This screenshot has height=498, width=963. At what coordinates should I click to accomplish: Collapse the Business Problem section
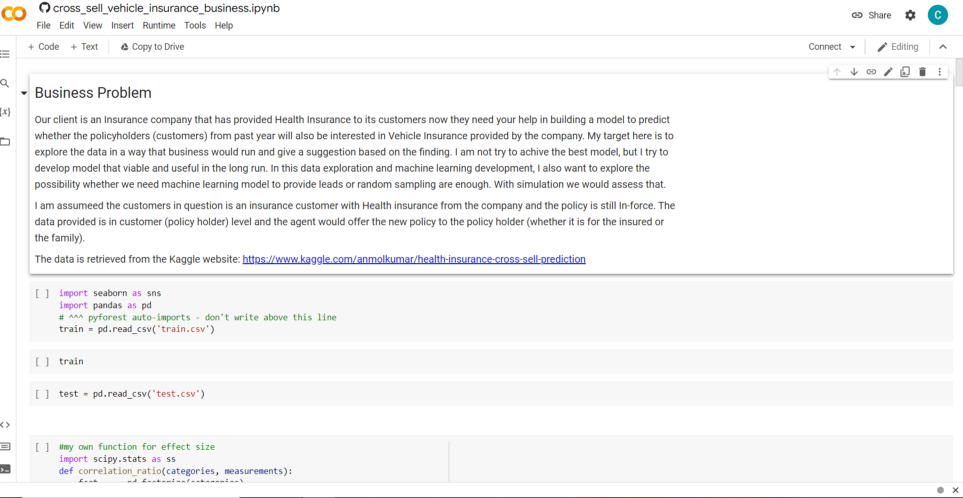[x=24, y=93]
